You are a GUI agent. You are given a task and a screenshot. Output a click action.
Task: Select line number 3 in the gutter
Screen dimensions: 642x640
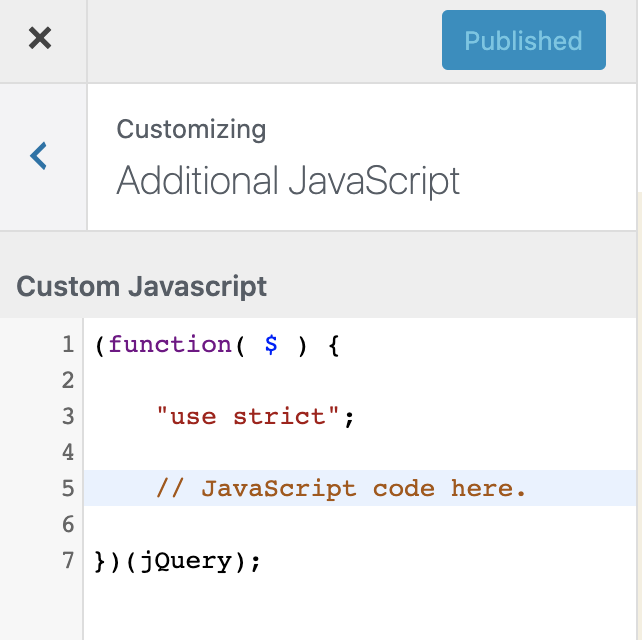(68, 417)
